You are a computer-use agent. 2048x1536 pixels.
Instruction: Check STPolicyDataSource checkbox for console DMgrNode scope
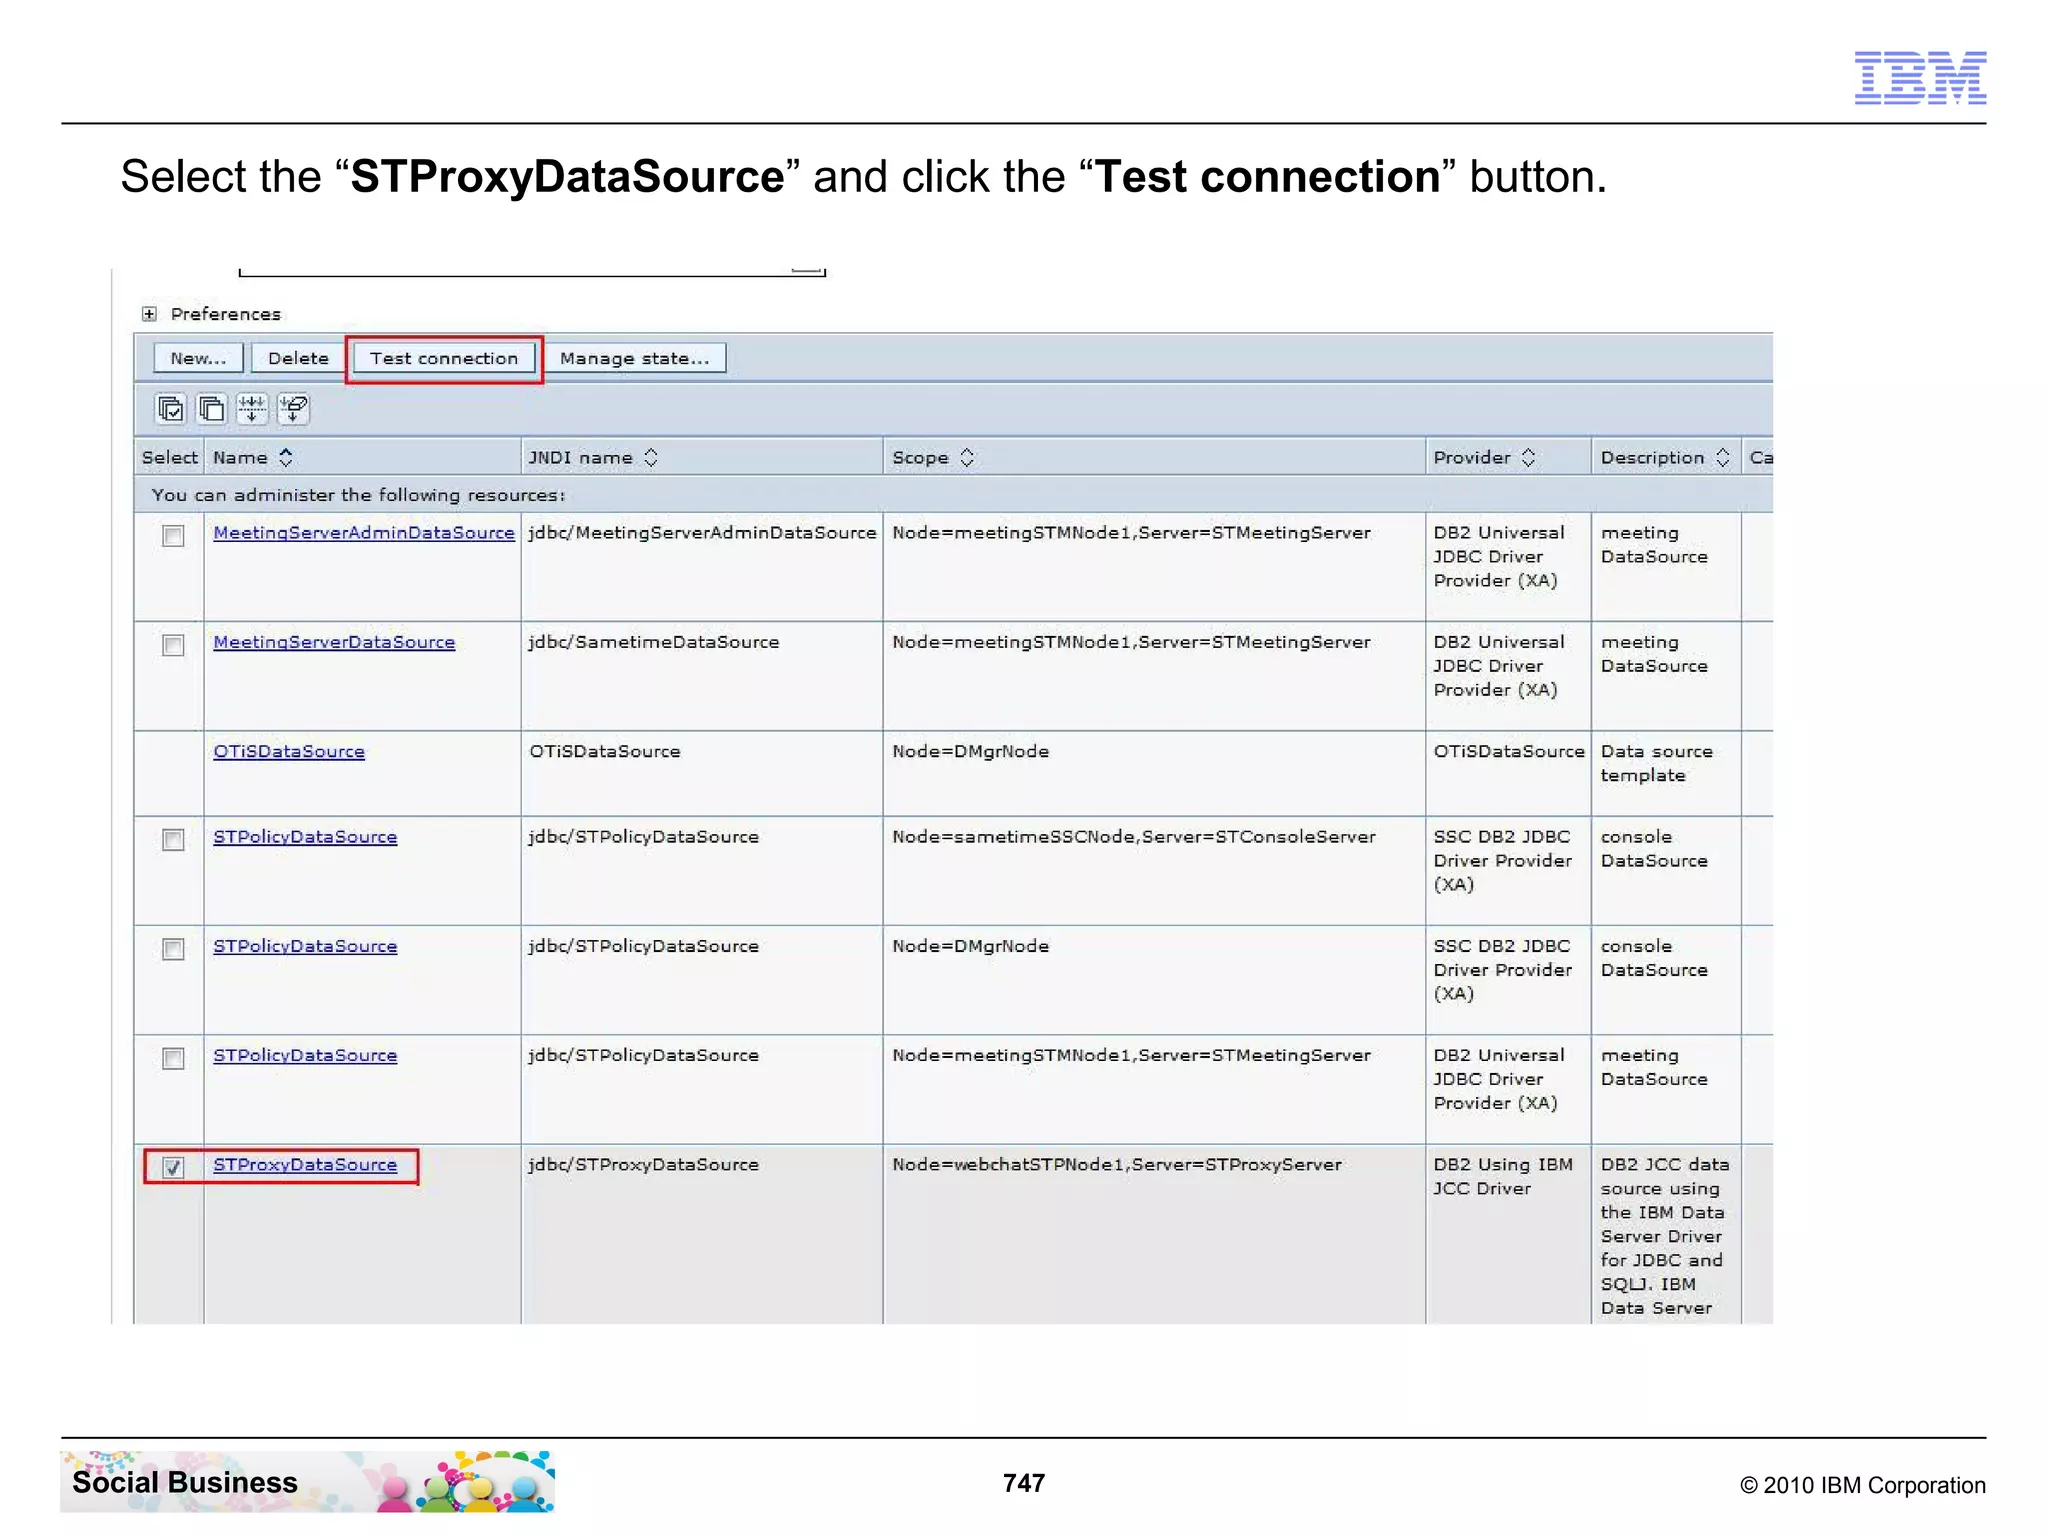173,949
